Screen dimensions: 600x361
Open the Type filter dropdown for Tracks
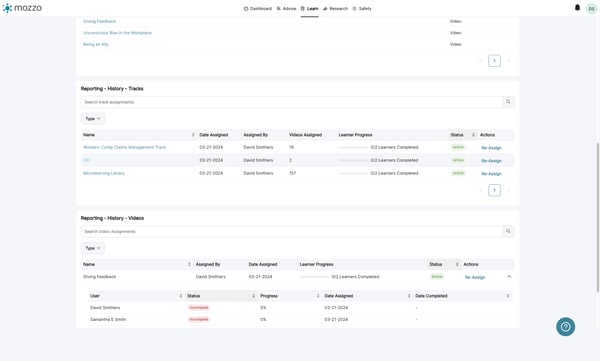(93, 119)
